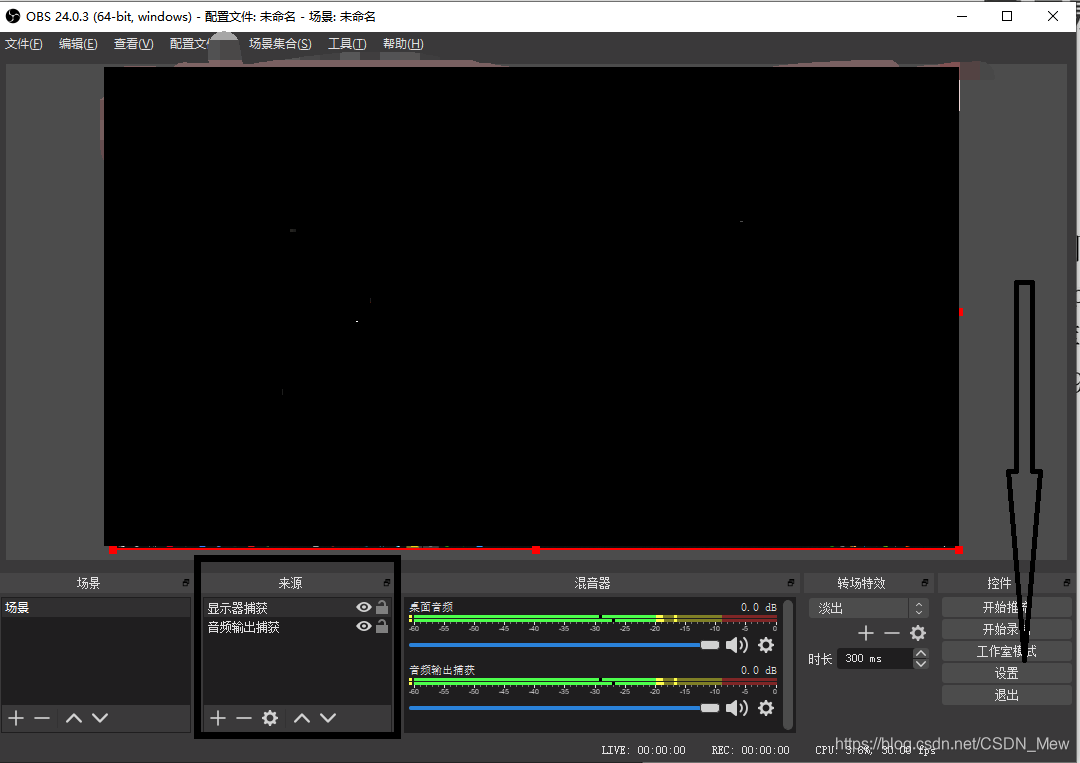Undock the 来源 panel via its float icon
1080x763 pixels.
coord(387,583)
